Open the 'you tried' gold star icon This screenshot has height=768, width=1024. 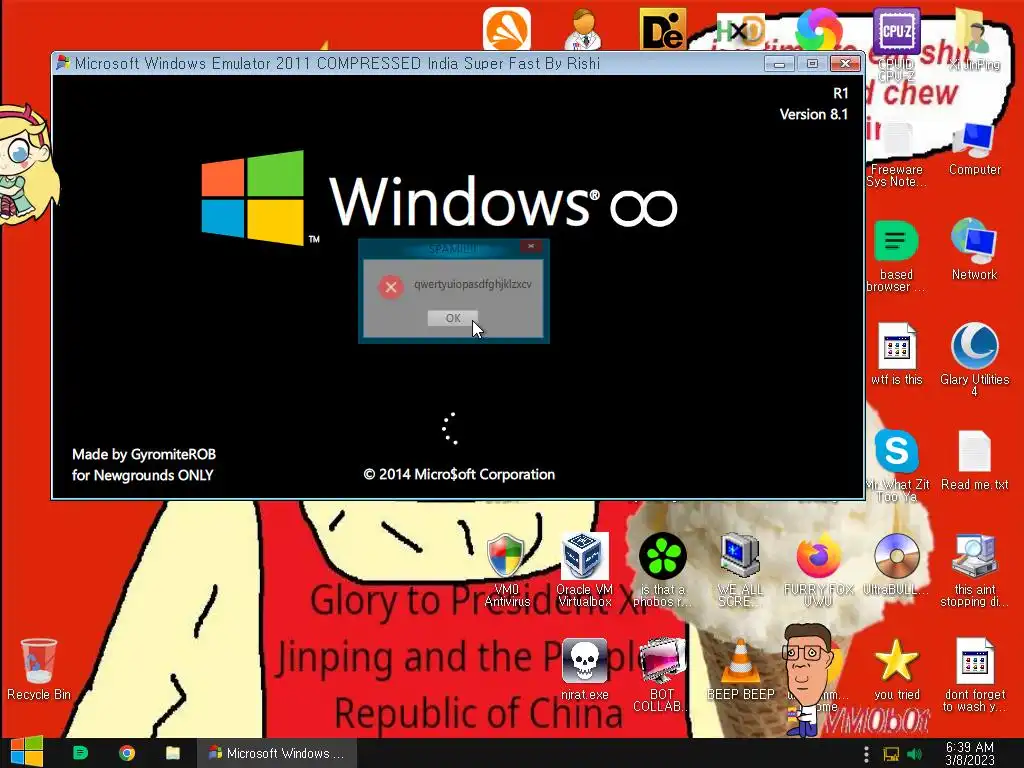[897, 669]
